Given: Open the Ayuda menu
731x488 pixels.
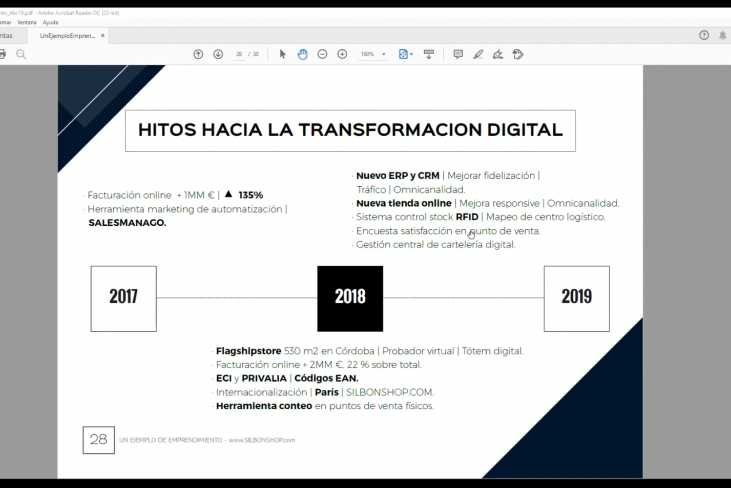Looking at the screenshot, I should pyautogui.click(x=50, y=22).
